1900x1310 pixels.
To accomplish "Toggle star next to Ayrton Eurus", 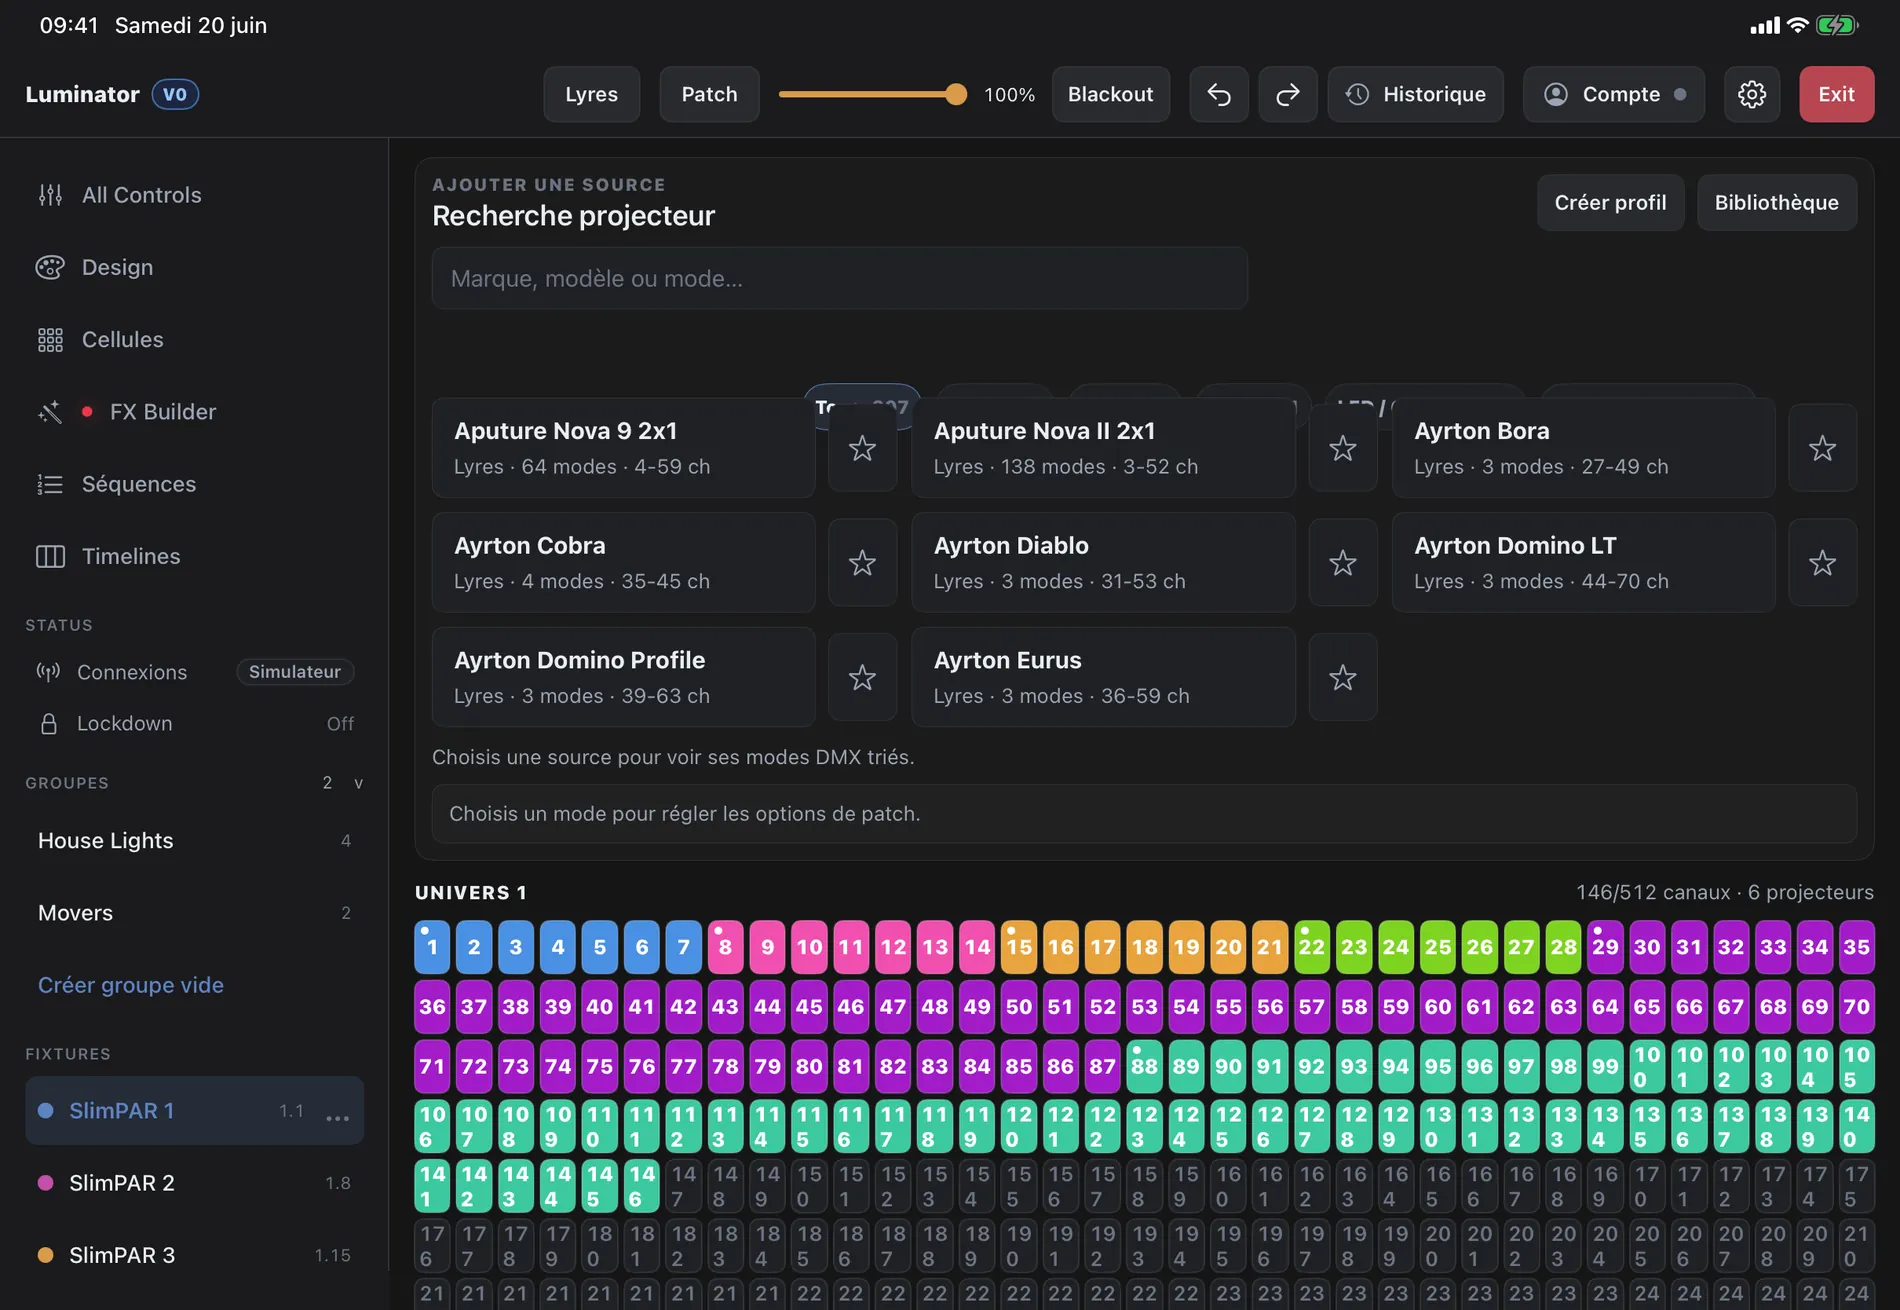I will coord(1343,678).
